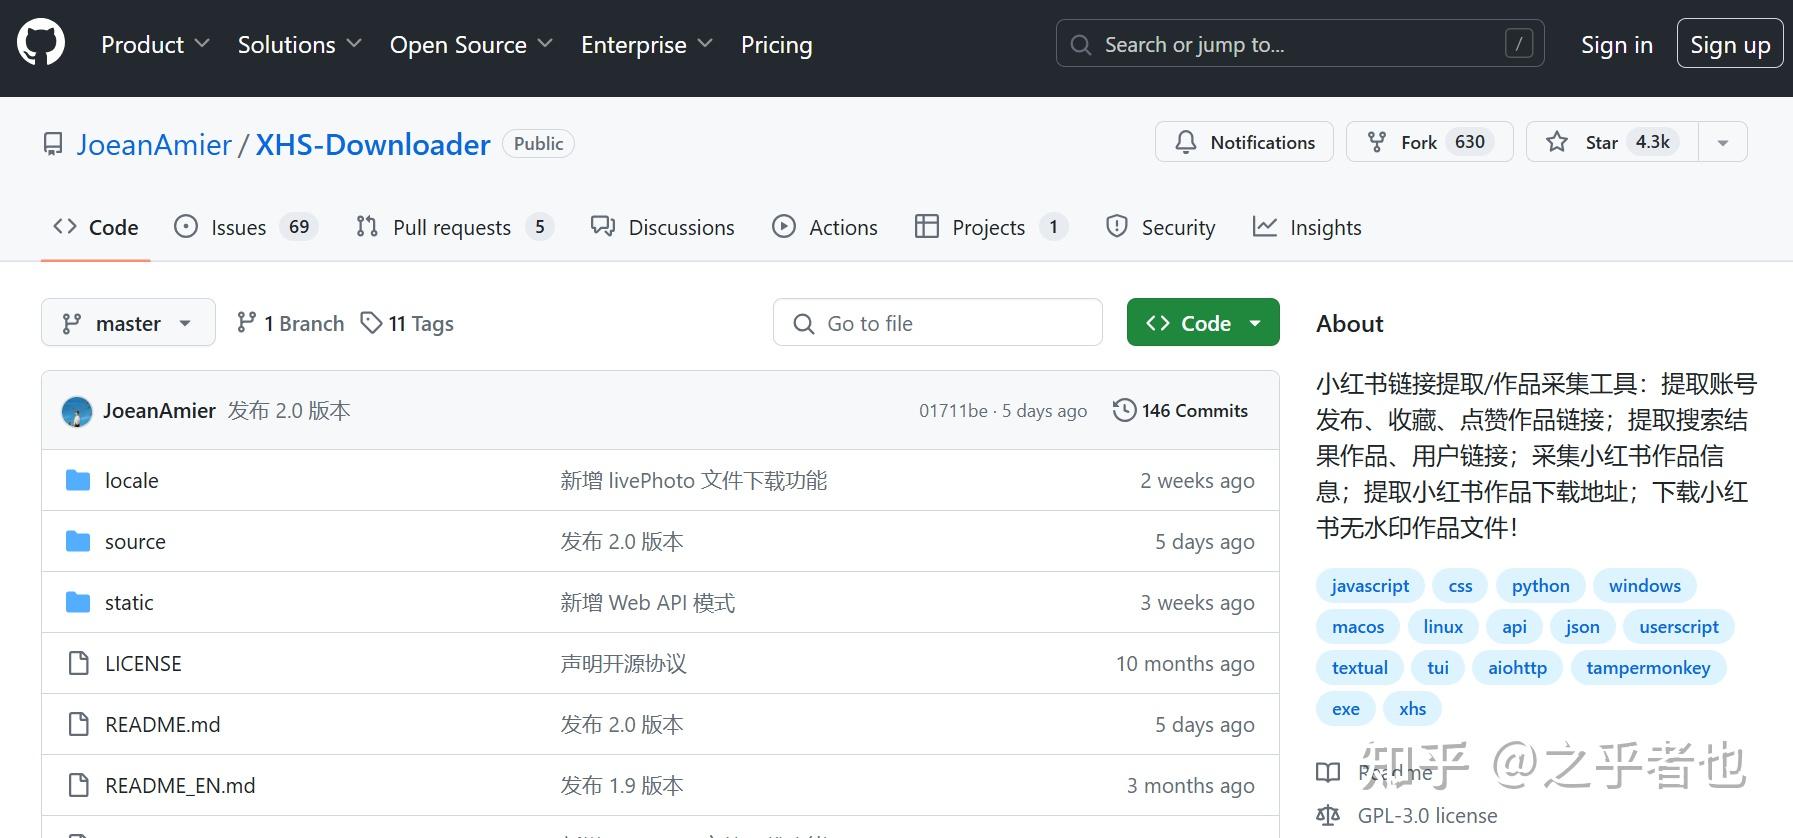This screenshot has height=838, width=1793.
Task: Expand the master branch selector
Action: tap(128, 323)
